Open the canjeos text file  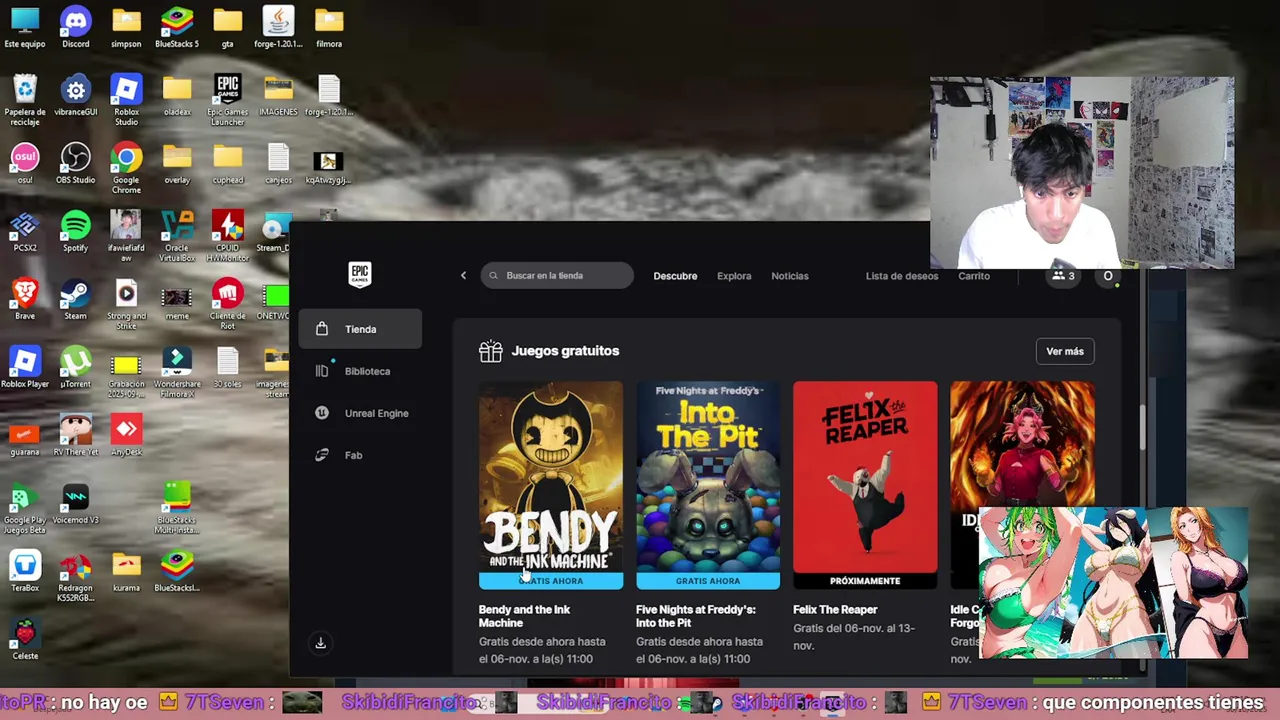click(278, 163)
